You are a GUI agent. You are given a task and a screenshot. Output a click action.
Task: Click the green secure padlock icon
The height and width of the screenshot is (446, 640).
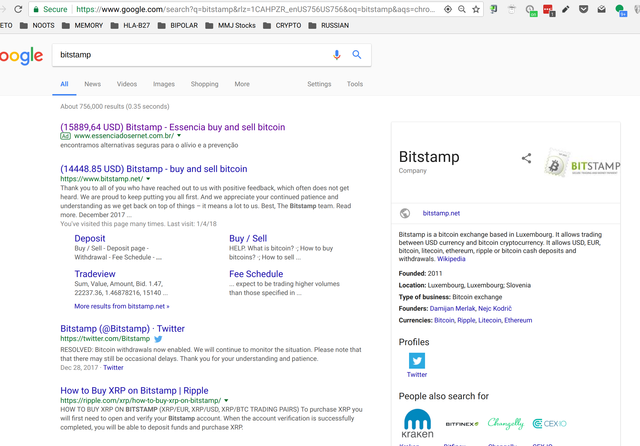tap(36, 9)
